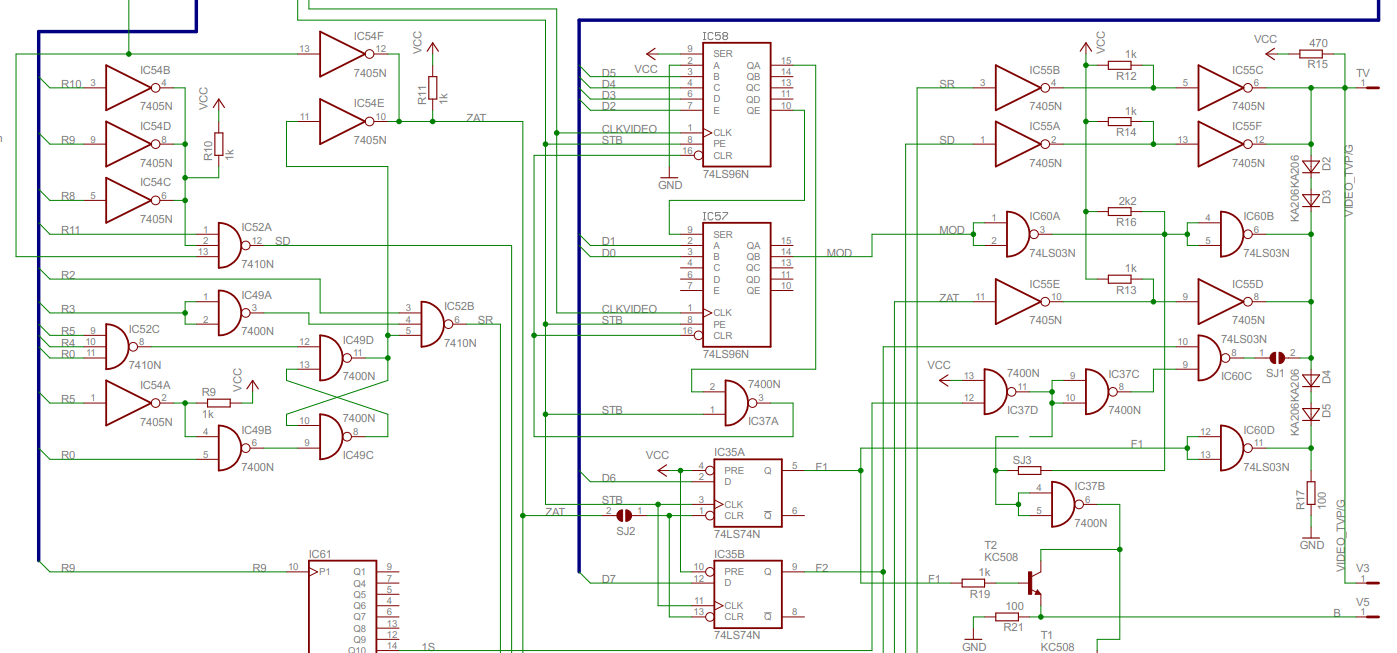1397x653 pixels.
Task: Select the SJ2 solder jumper
Action: [x=624, y=515]
